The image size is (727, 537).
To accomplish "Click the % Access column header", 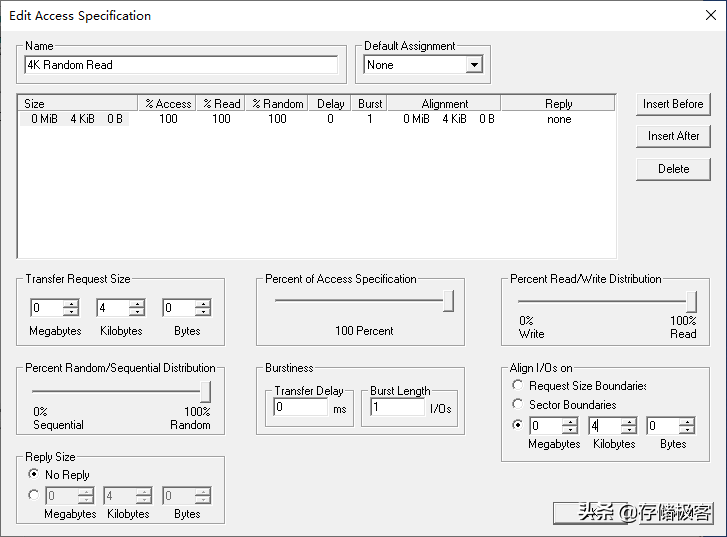I will [167, 104].
